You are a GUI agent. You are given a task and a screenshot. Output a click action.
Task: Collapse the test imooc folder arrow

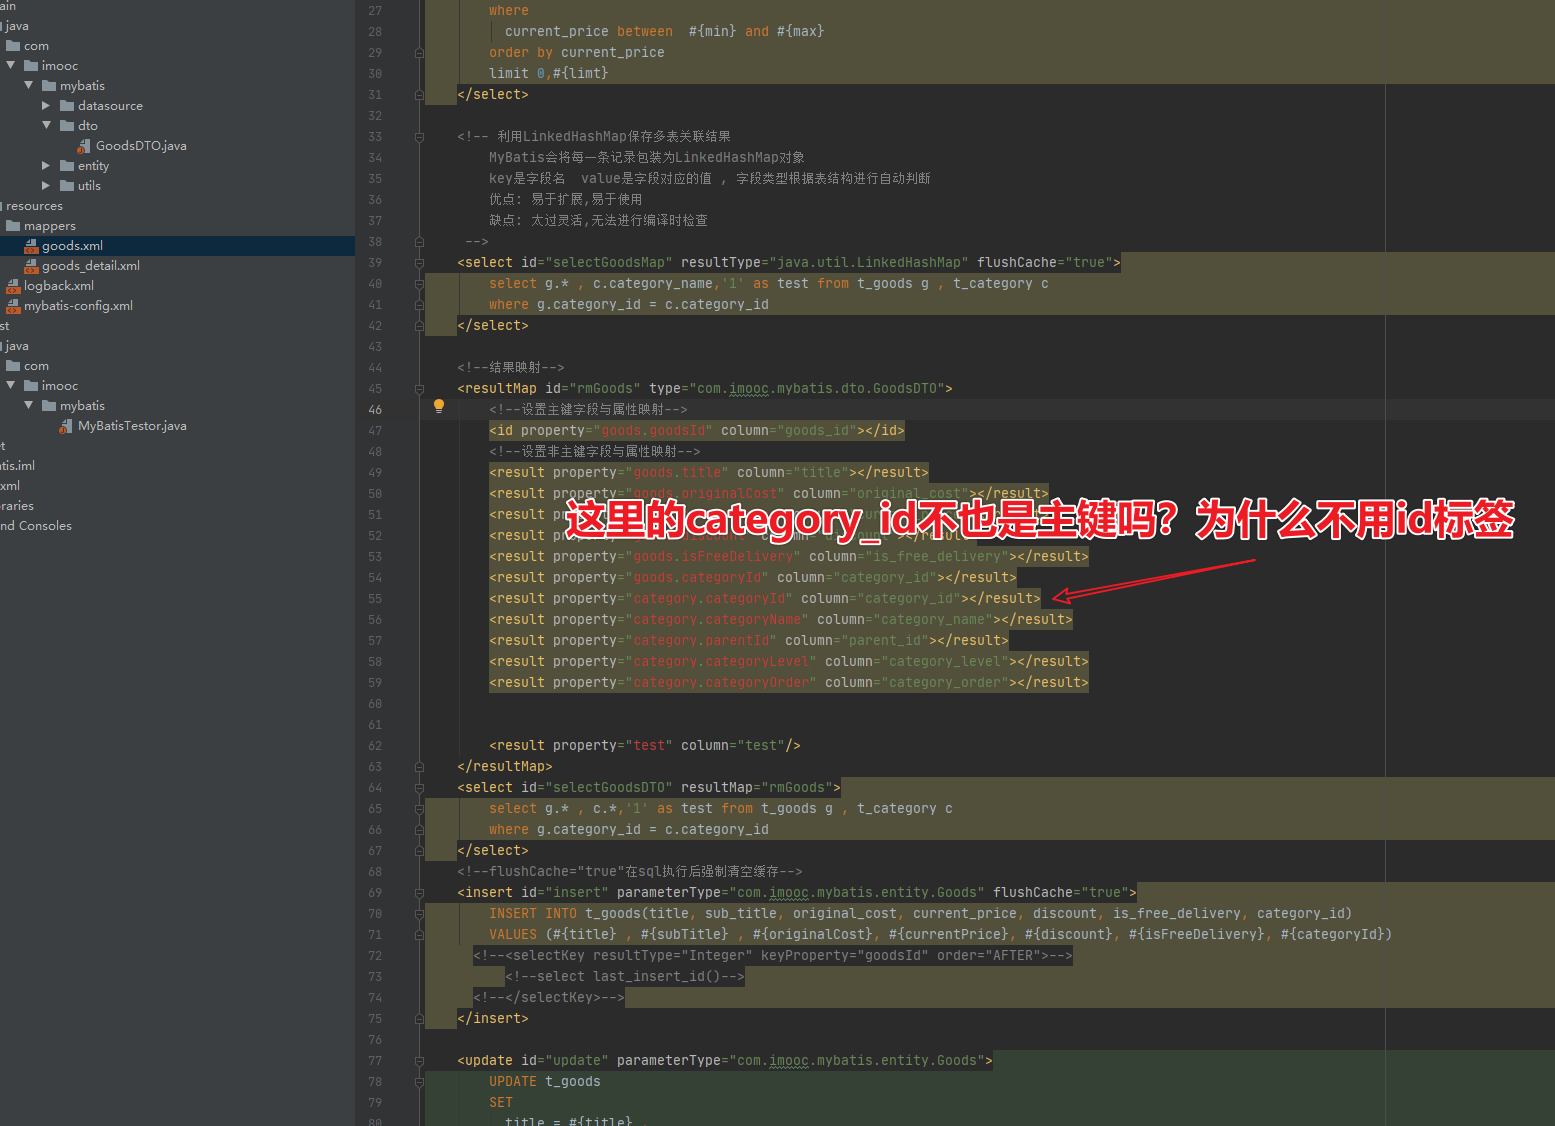(x=11, y=385)
